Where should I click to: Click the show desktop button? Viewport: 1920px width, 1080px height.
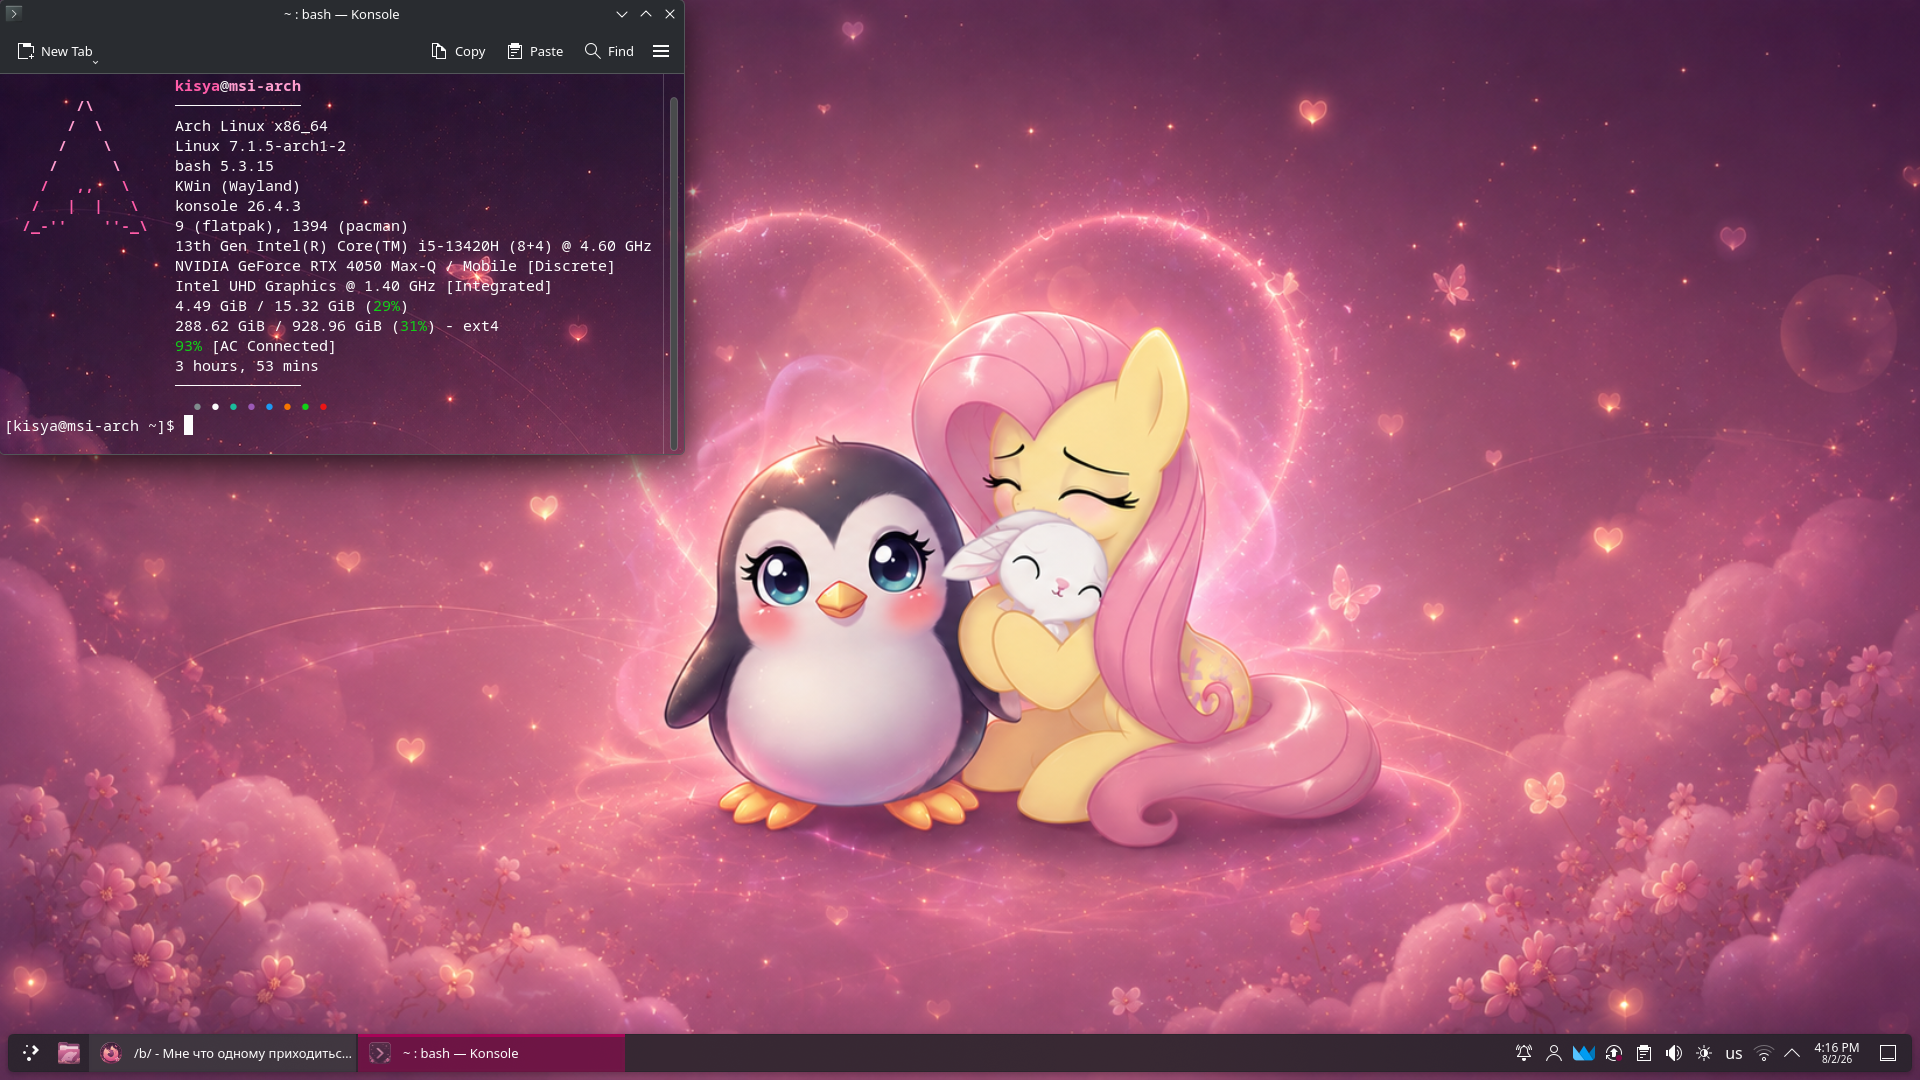click(x=1888, y=1053)
